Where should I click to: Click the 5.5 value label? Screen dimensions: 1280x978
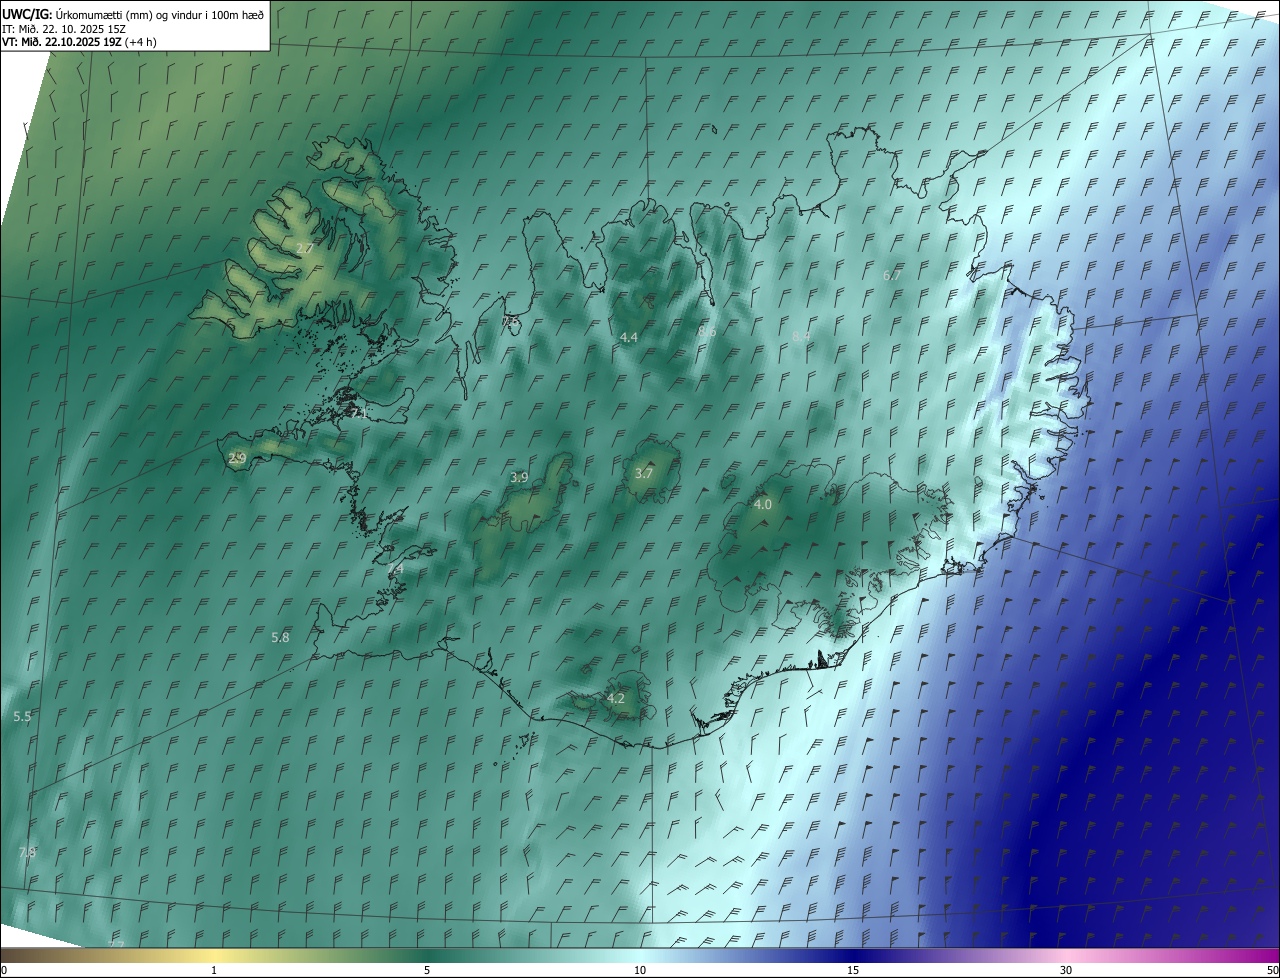coord(22,717)
